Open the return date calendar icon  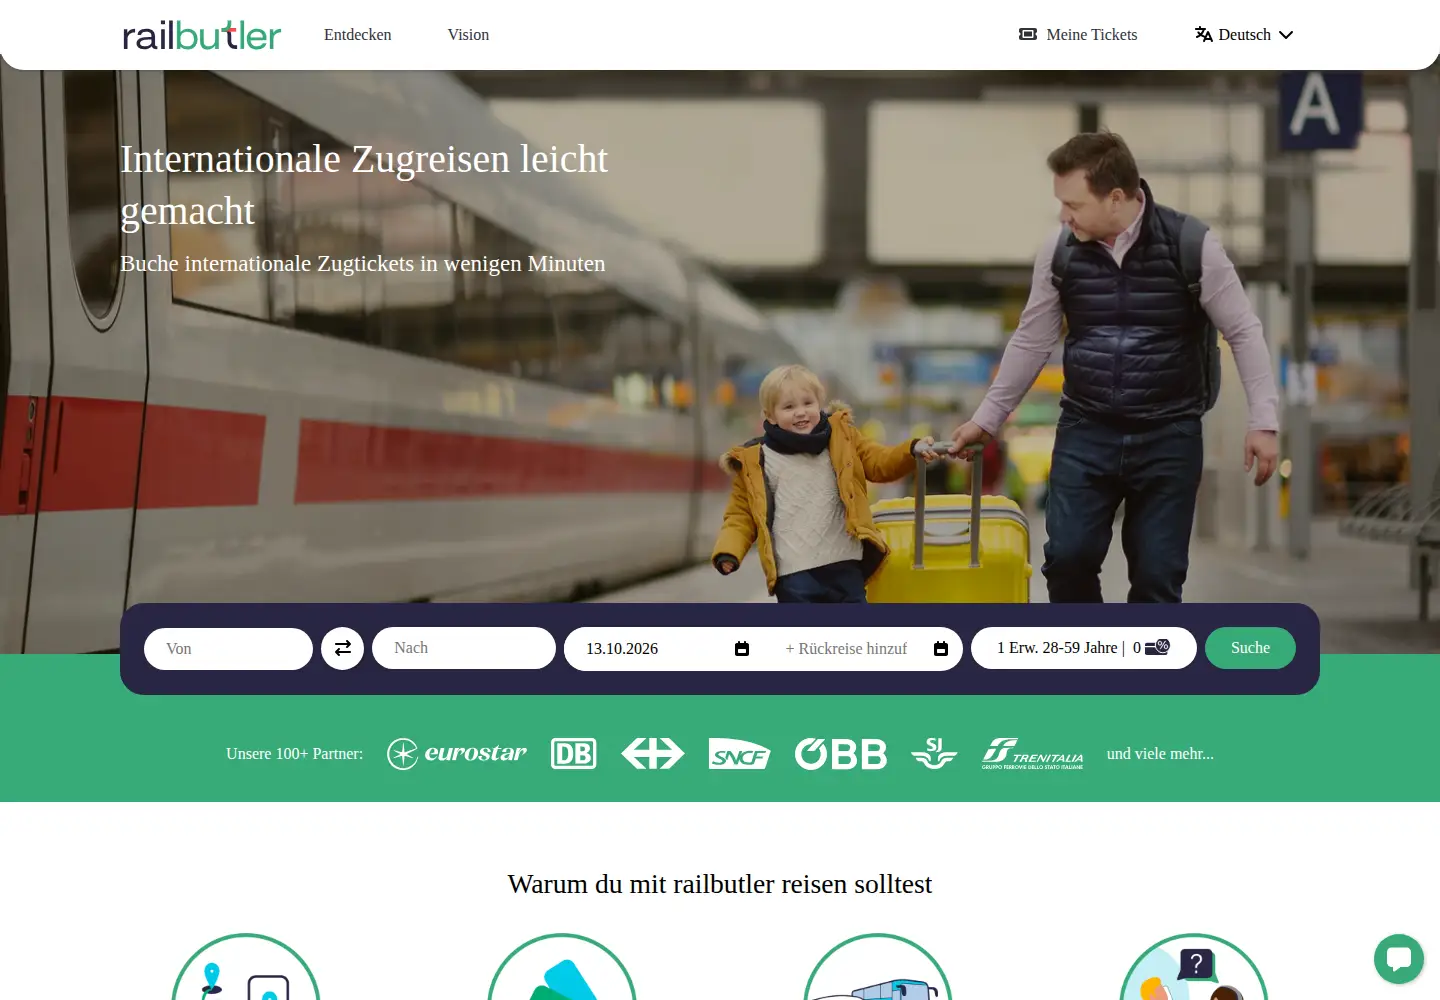point(941,649)
